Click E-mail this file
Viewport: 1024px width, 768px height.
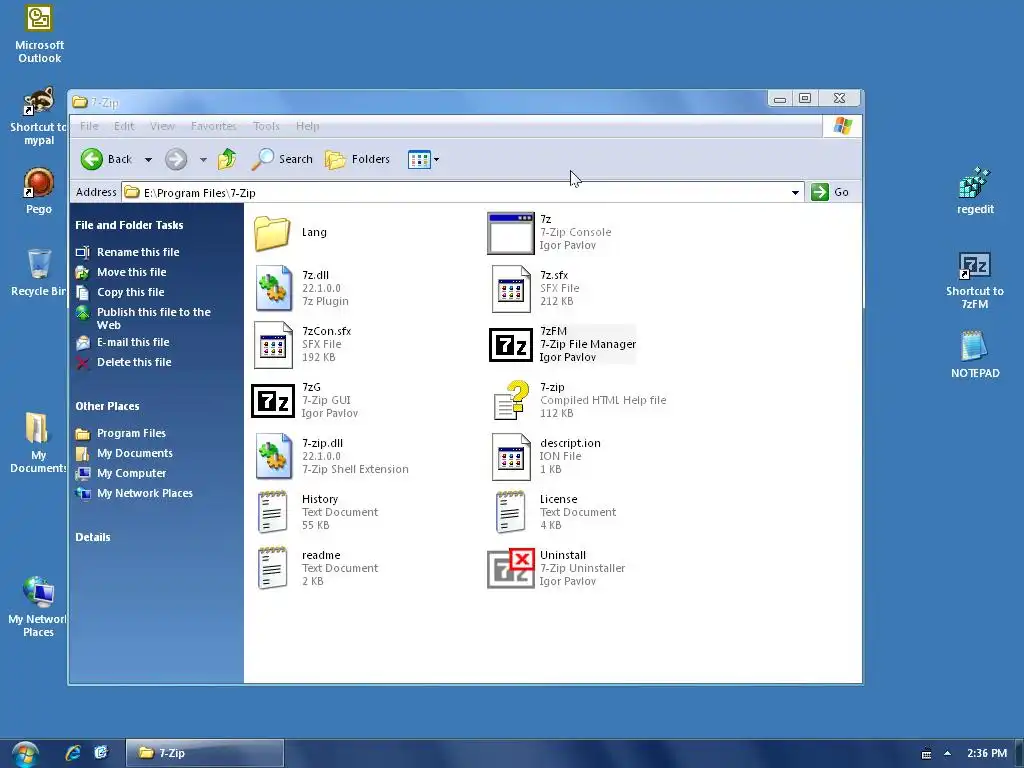coord(133,342)
